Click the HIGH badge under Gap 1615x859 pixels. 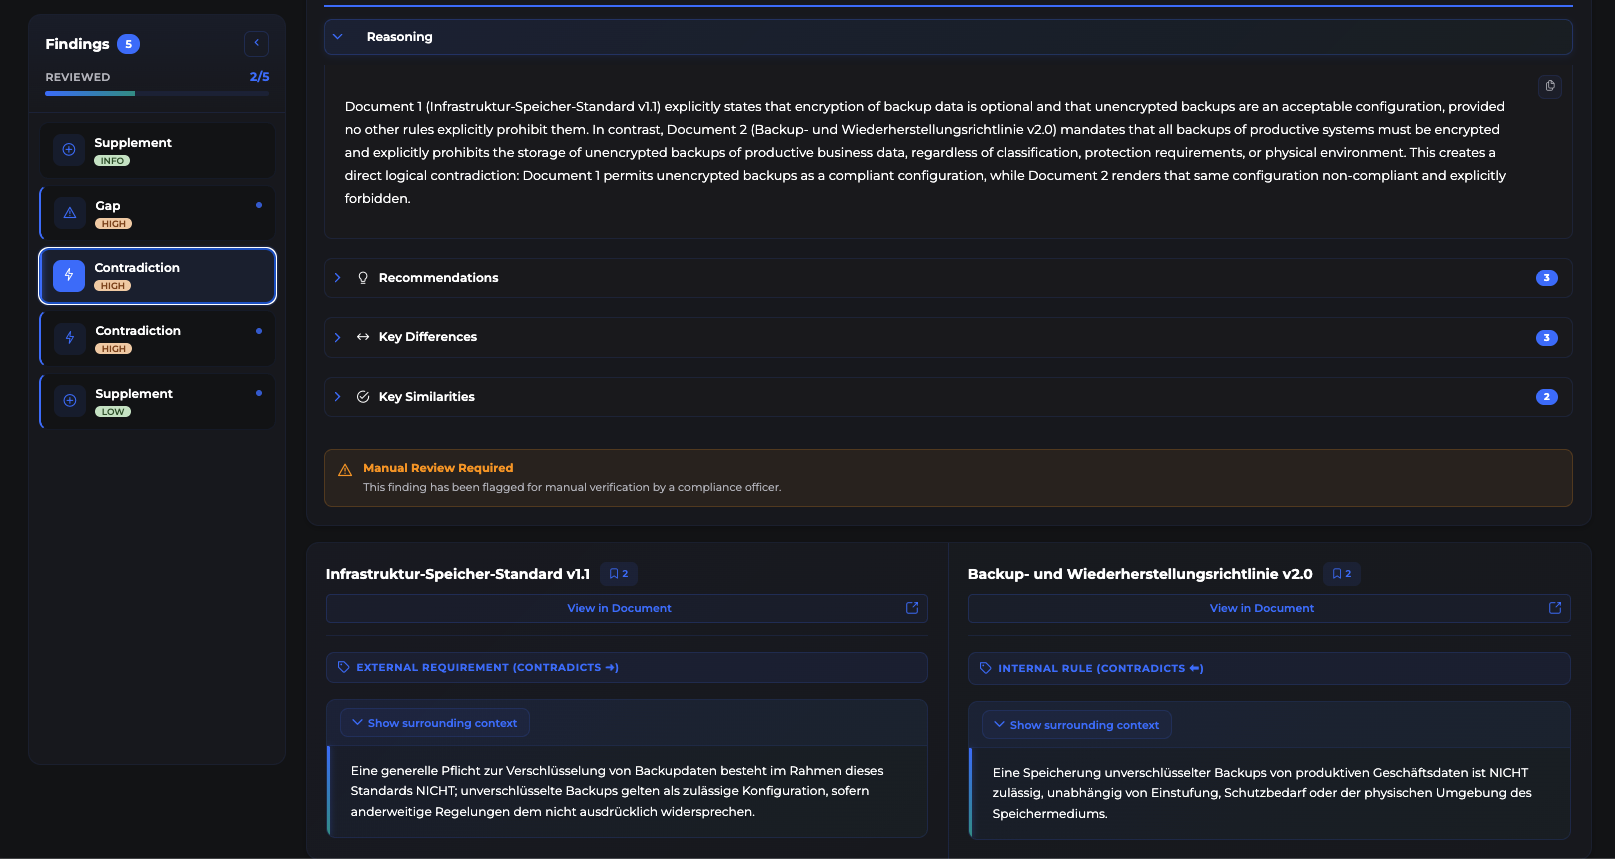(114, 224)
